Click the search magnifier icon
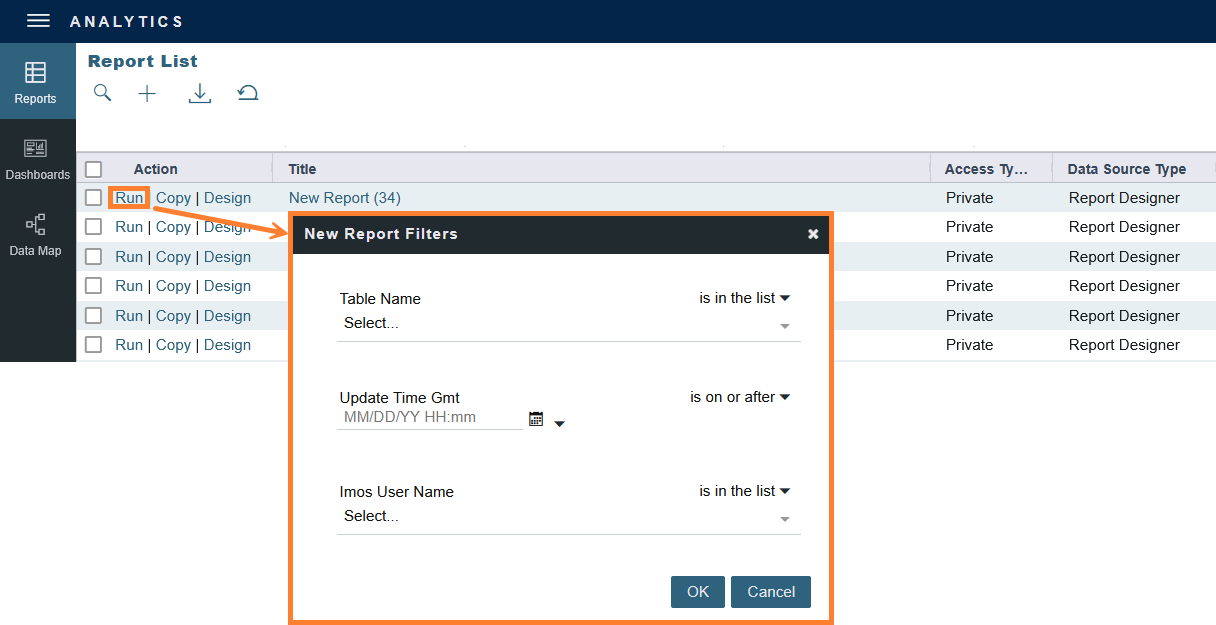The height and width of the screenshot is (625, 1216). coord(102,93)
